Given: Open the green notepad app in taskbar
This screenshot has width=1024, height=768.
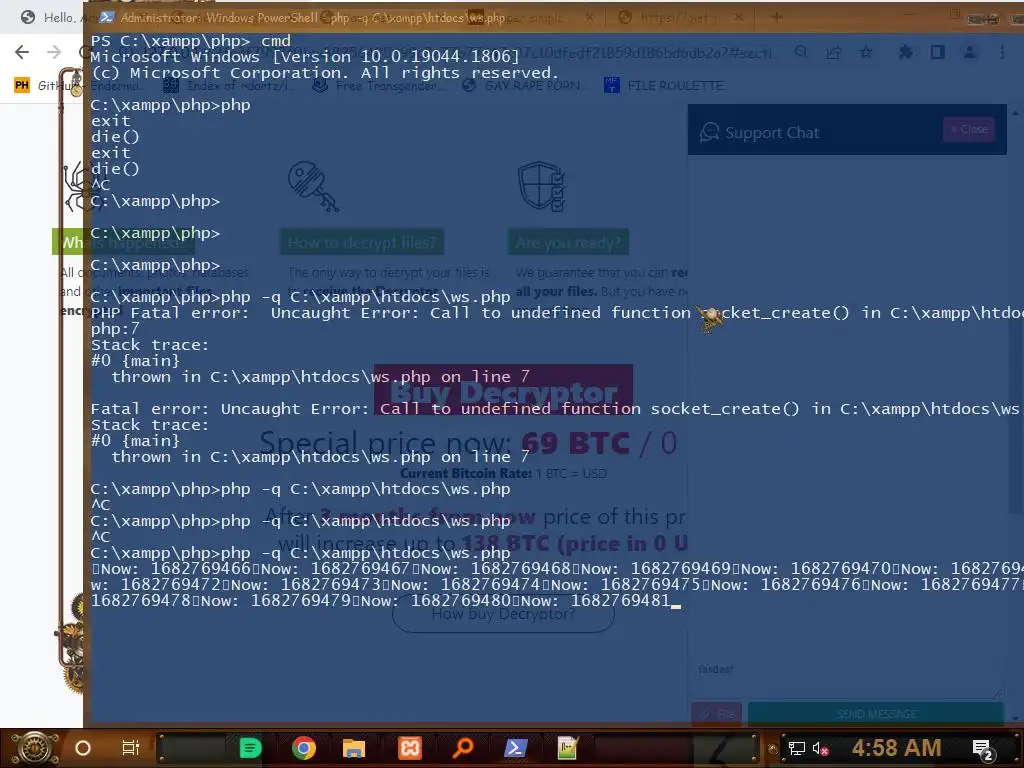Looking at the screenshot, I should tap(568, 748).
